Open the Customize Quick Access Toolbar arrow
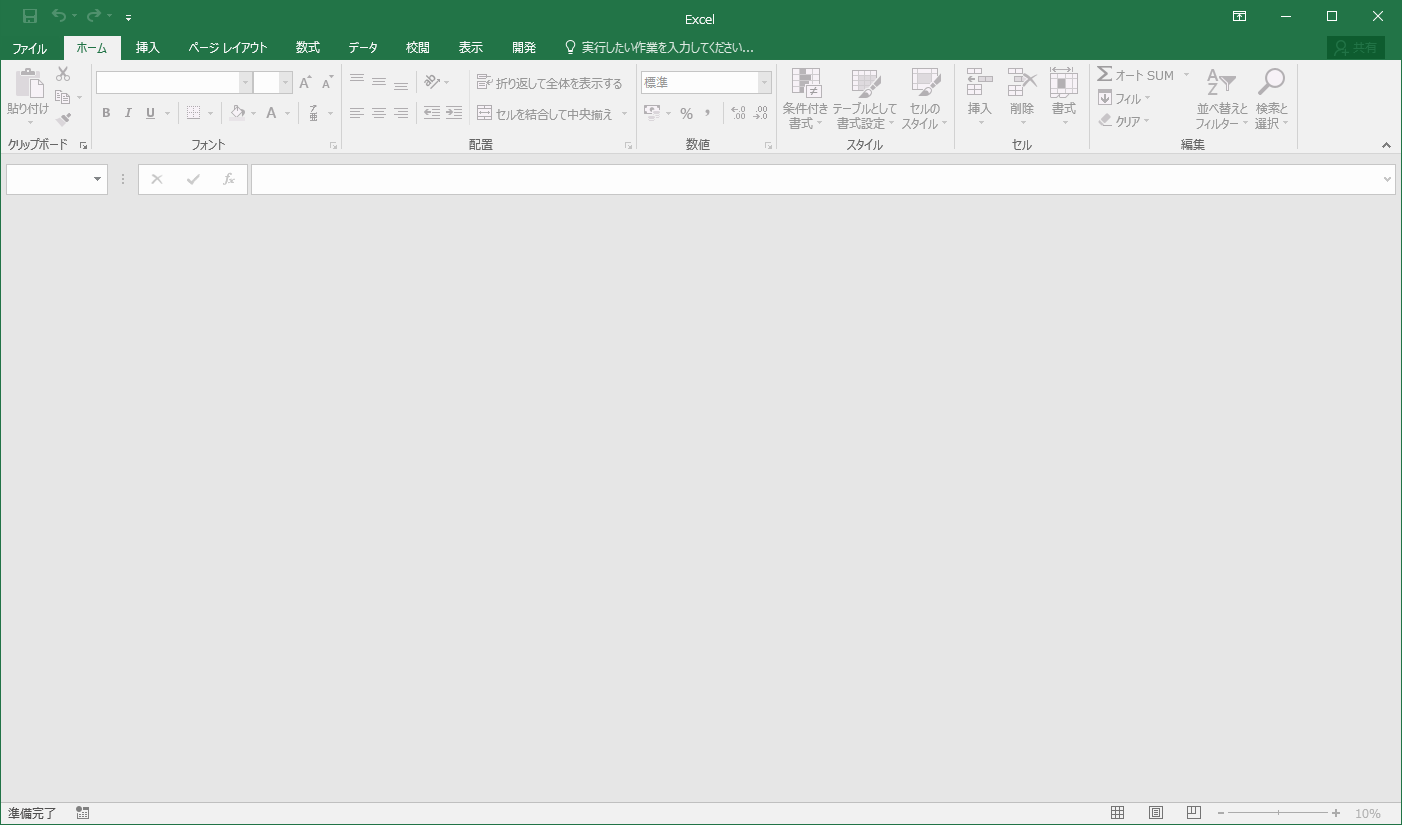Viewport: 1402px width, 825px height. coord(129,17)
